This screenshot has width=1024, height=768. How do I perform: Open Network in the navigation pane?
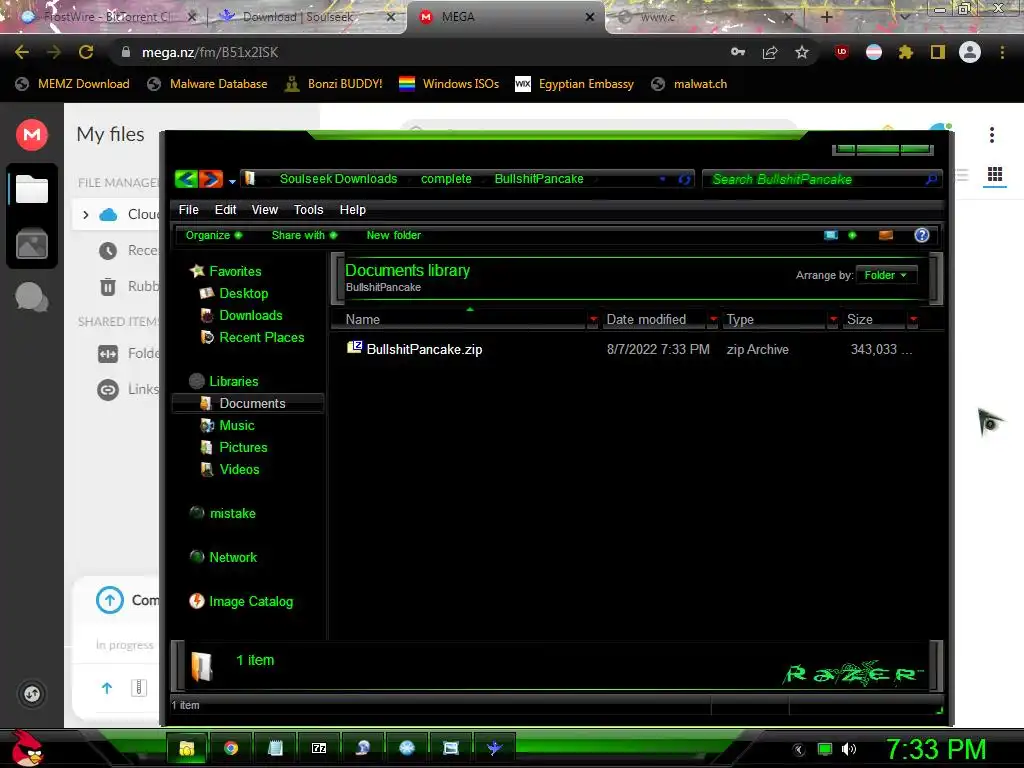point(223,557)
